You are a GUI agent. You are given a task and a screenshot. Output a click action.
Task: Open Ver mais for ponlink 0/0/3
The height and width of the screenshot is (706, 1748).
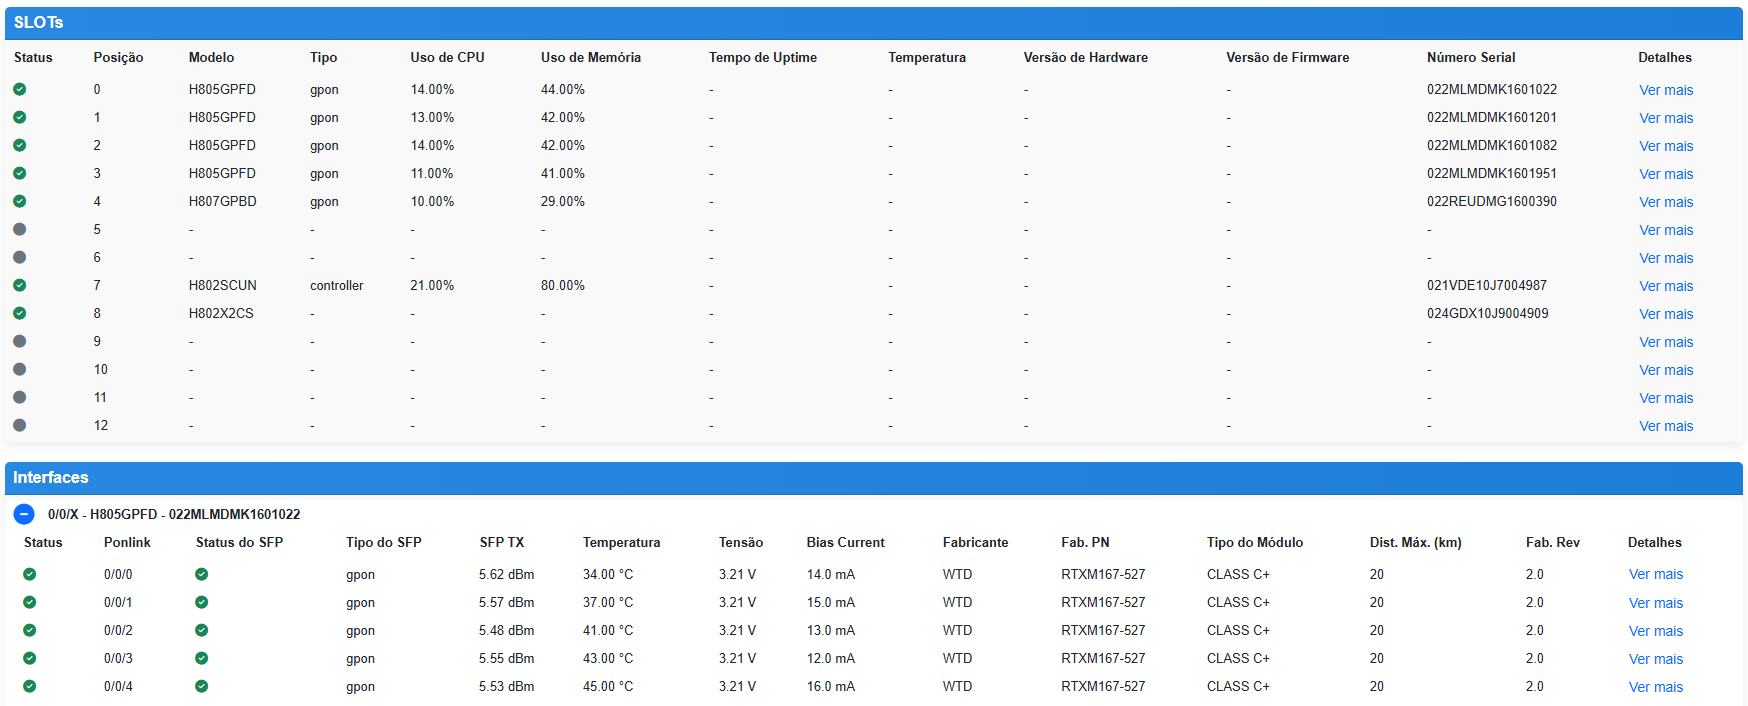(x=1655, y=659)
